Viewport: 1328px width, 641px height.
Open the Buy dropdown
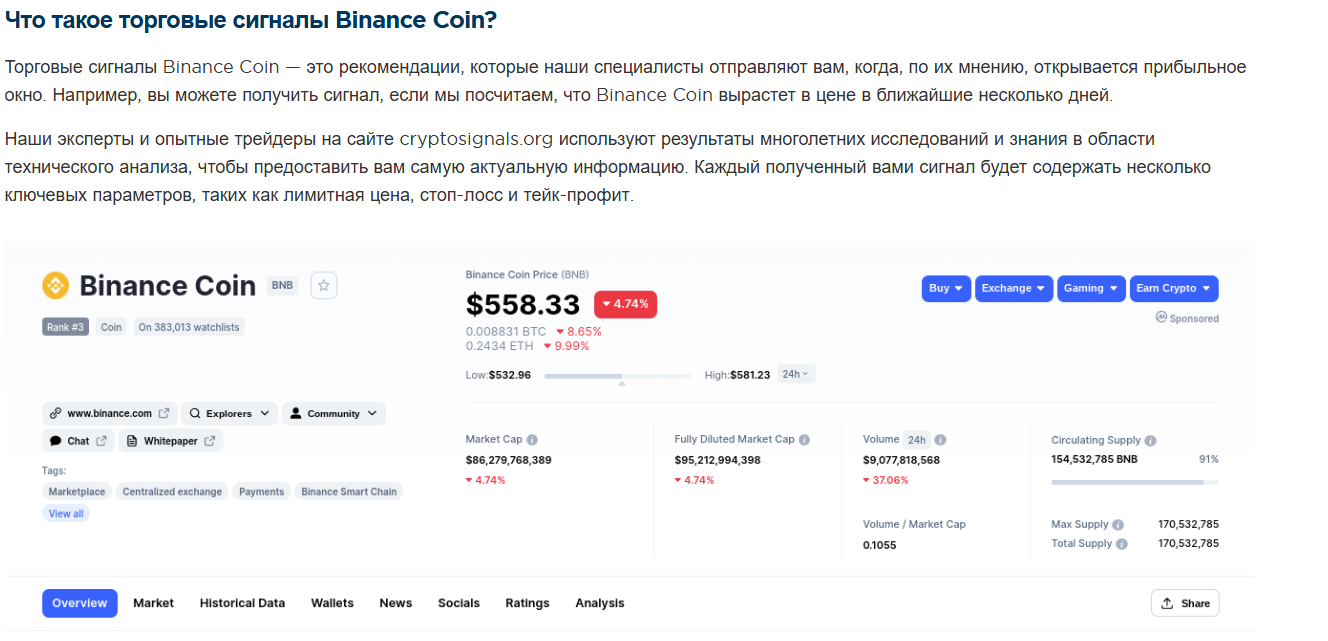945,288
